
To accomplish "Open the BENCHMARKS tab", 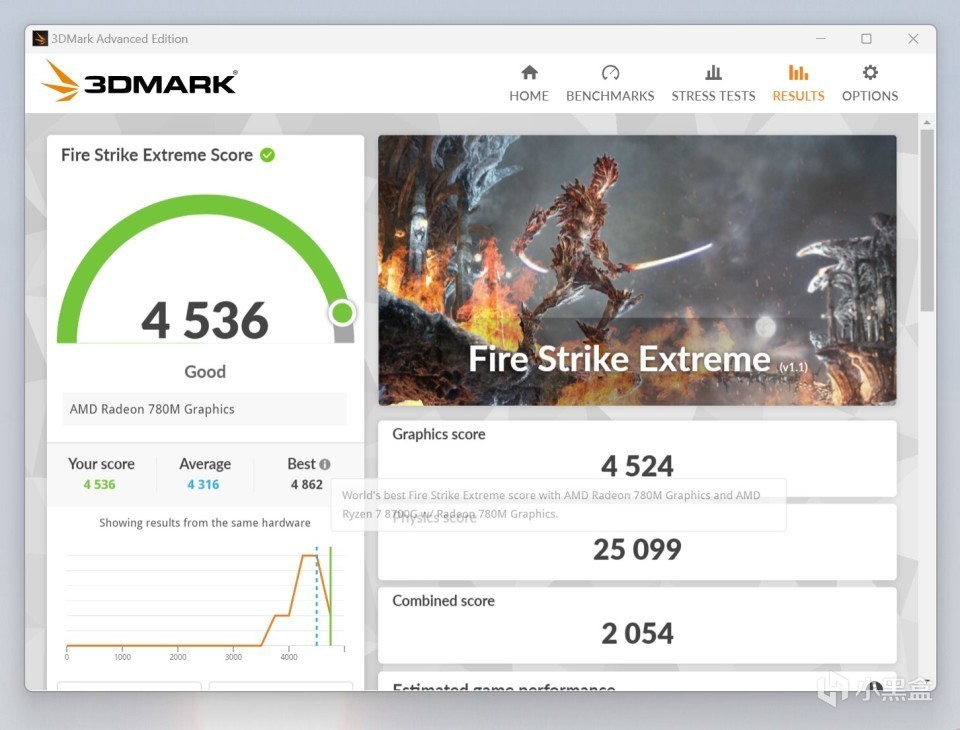I will (610, 83).
